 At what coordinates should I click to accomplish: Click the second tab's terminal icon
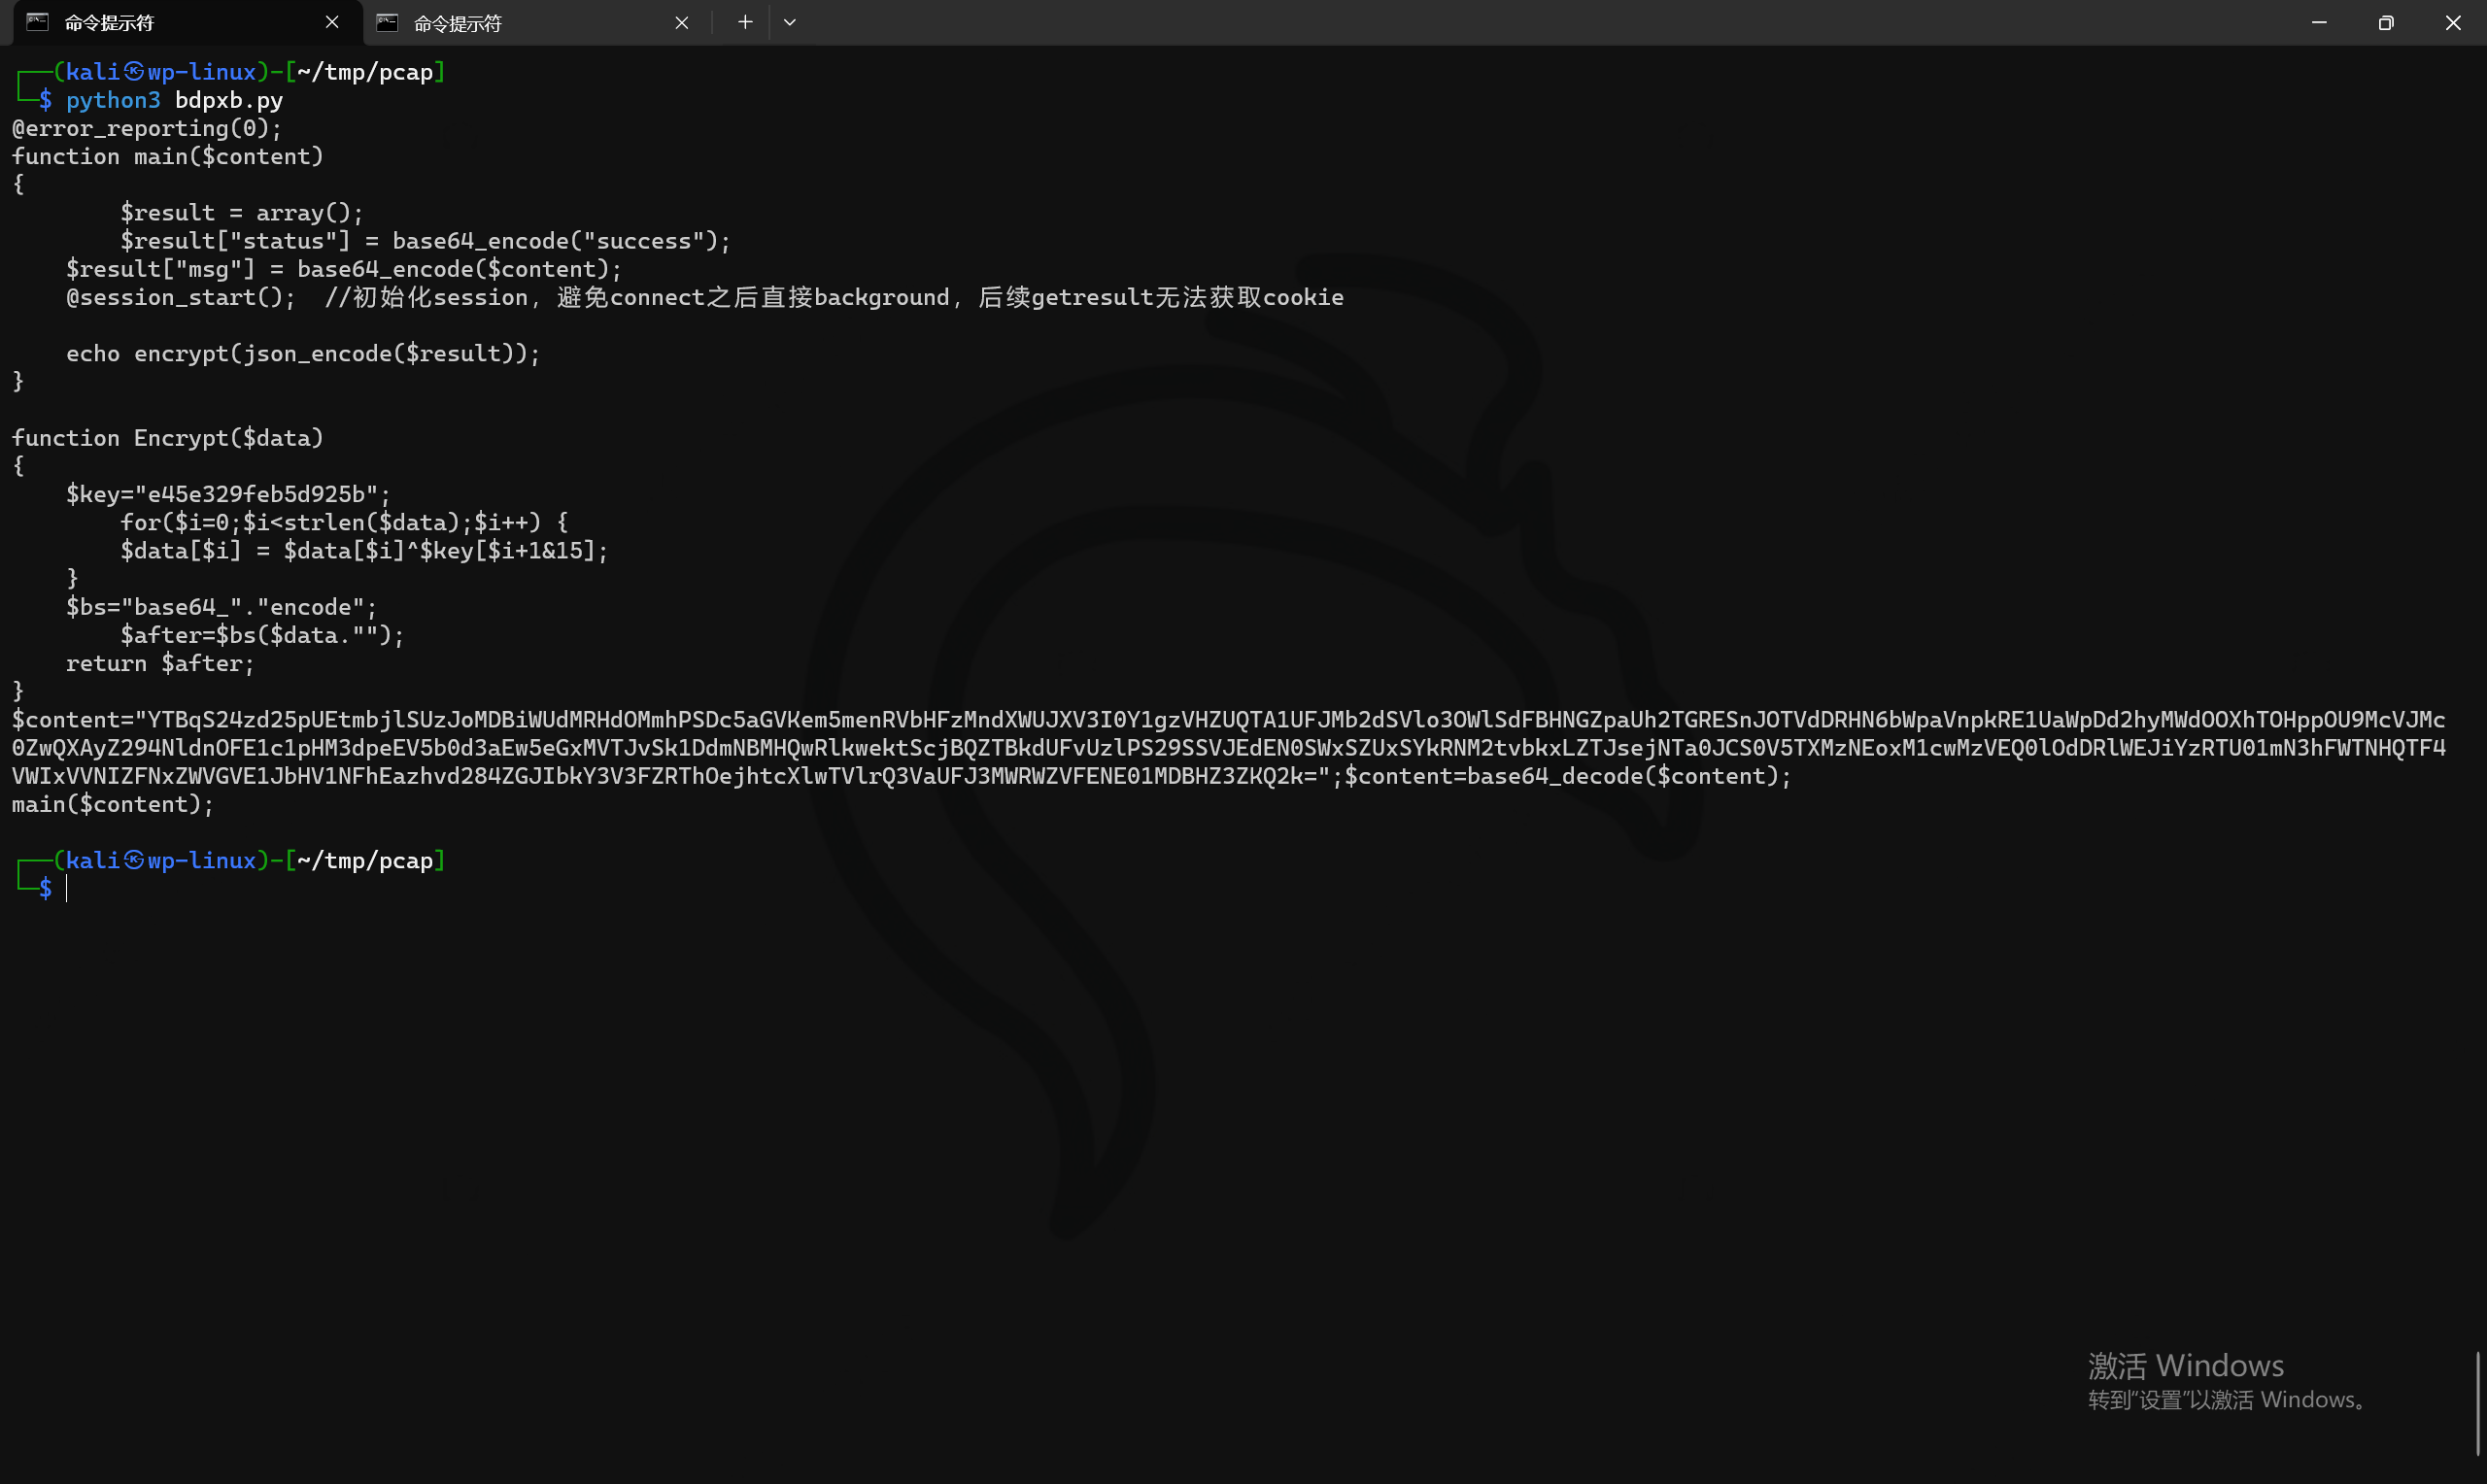coord(387,22)
